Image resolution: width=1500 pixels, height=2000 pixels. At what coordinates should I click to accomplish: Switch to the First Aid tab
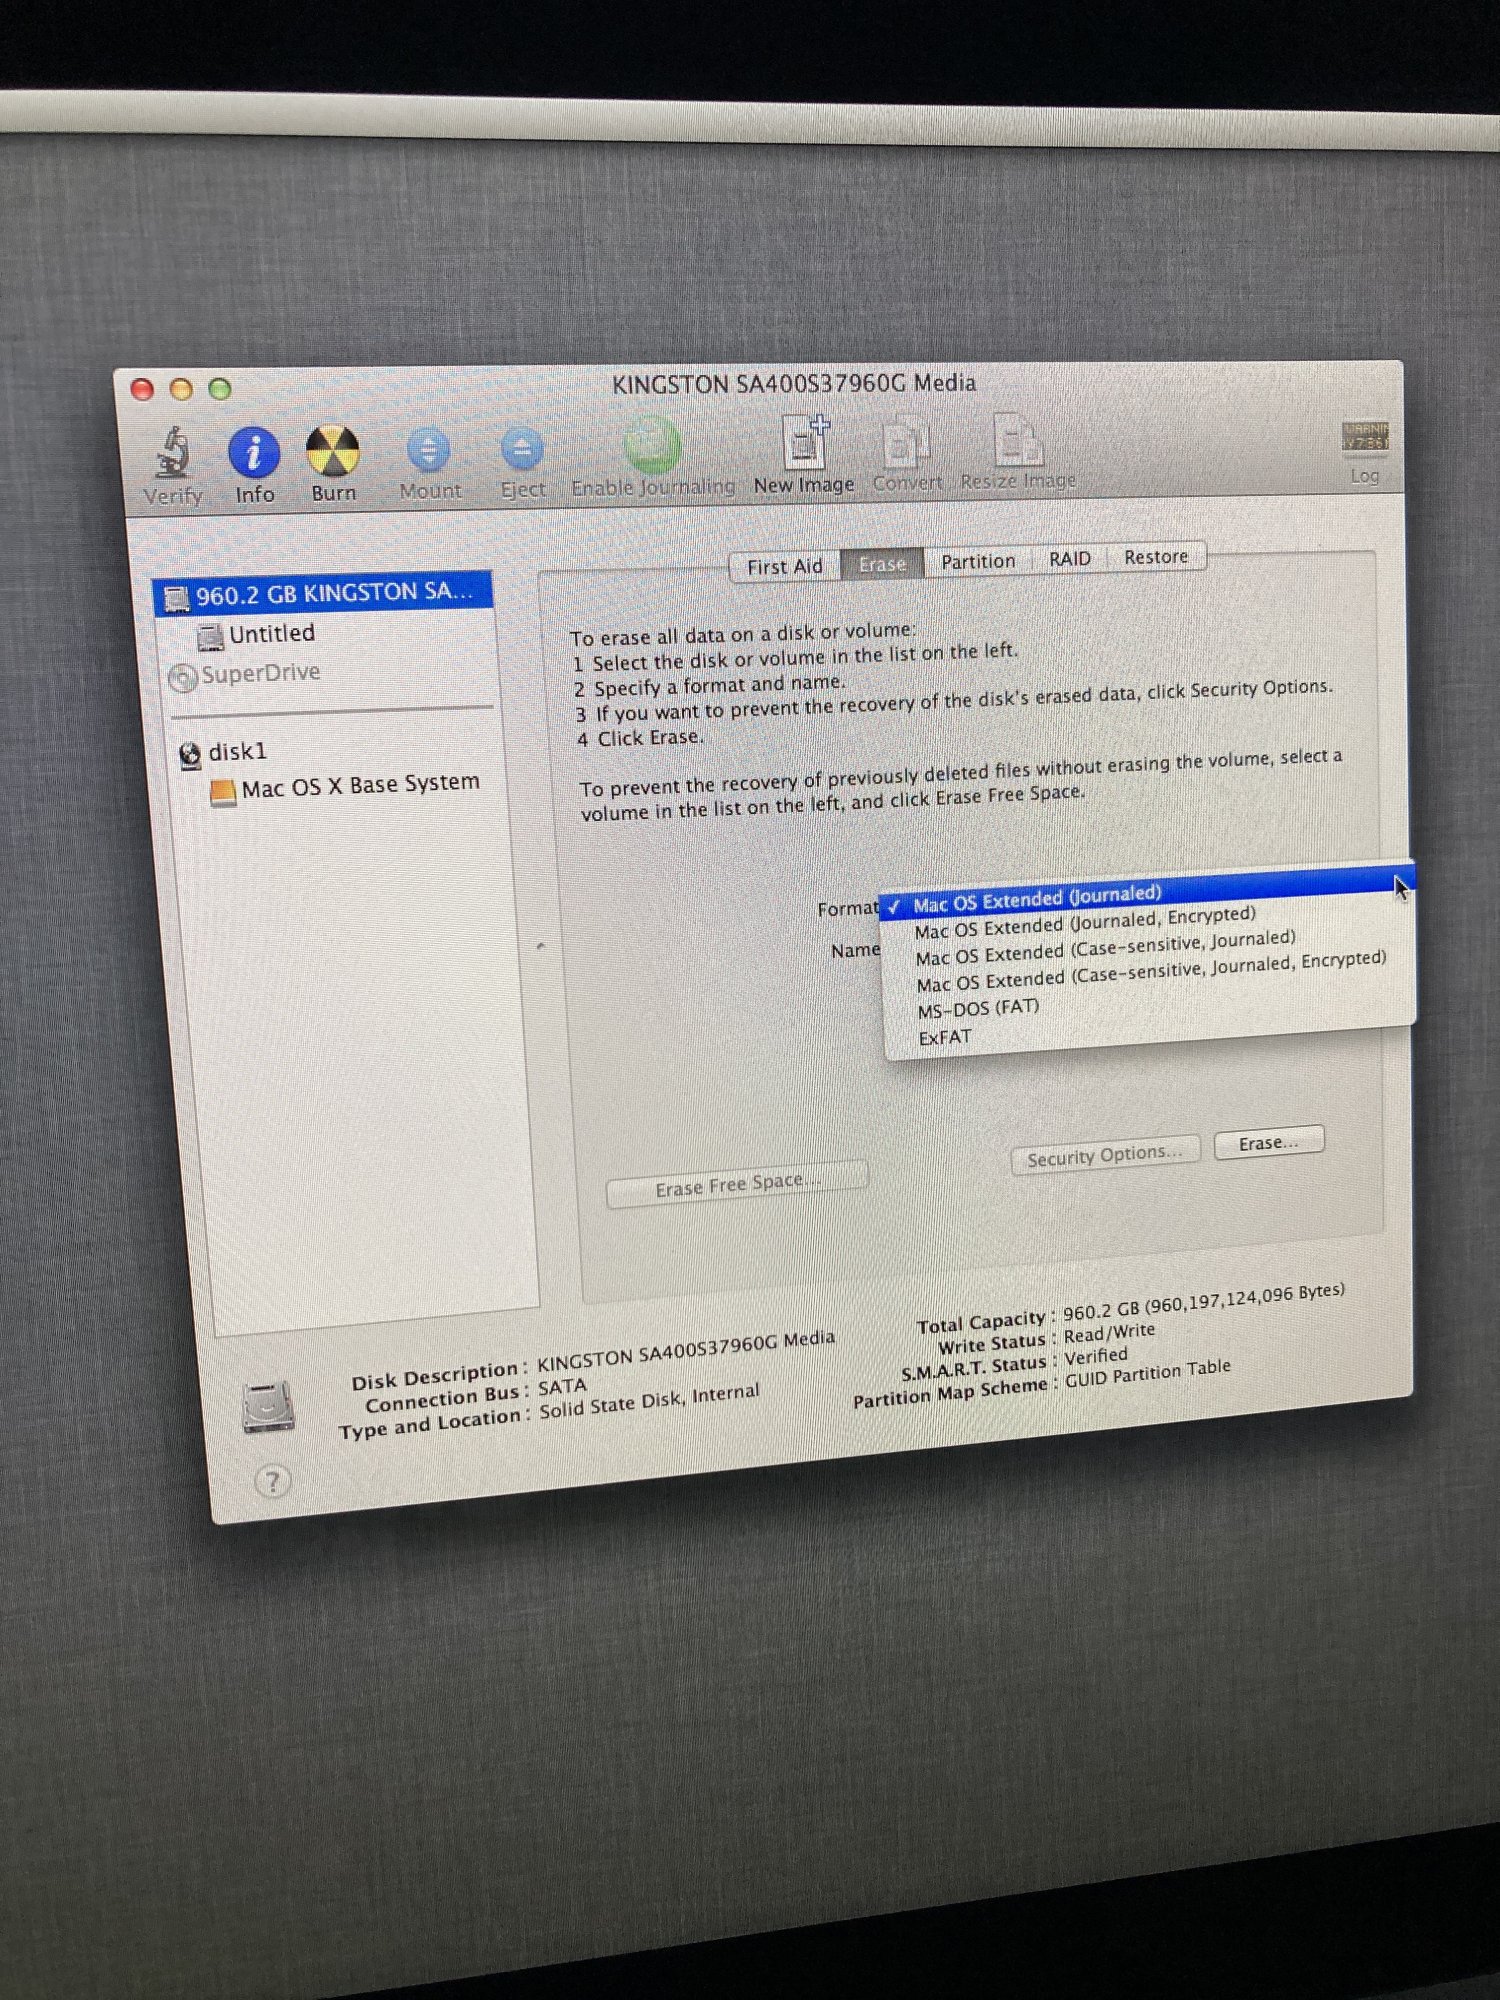pyautogui.click(x=785, y=566)
